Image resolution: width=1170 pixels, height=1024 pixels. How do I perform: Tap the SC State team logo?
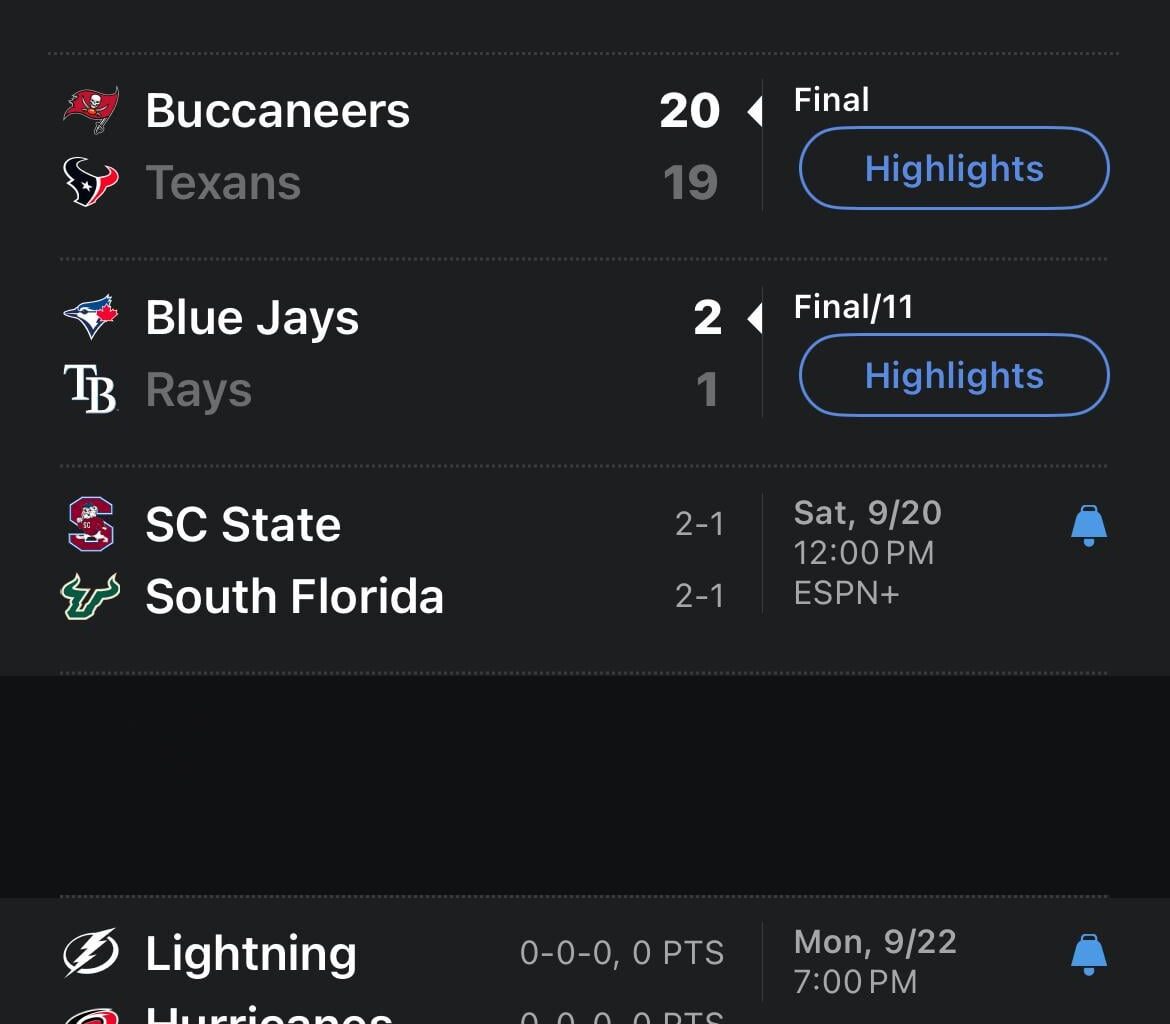91,524
